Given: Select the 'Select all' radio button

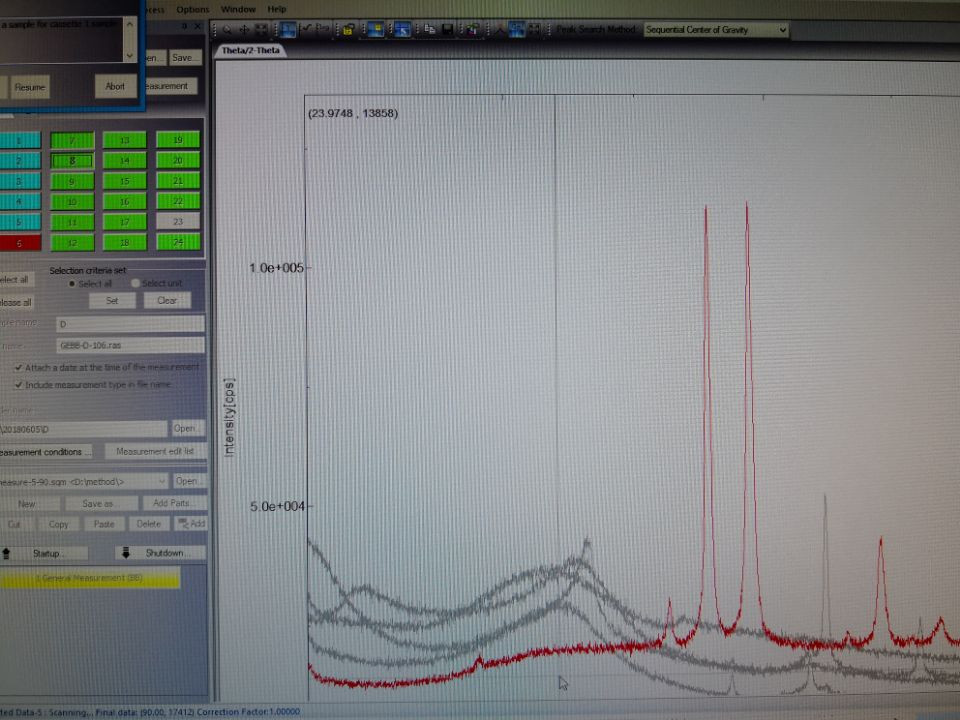Looking at the screenshot, I should coord(71,284).
